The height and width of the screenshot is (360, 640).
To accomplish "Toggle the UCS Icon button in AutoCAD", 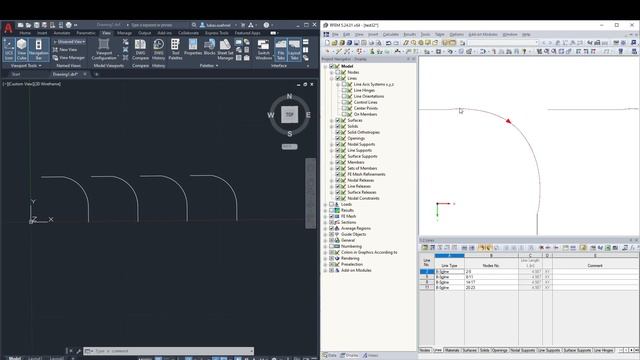I will [9, 49].
